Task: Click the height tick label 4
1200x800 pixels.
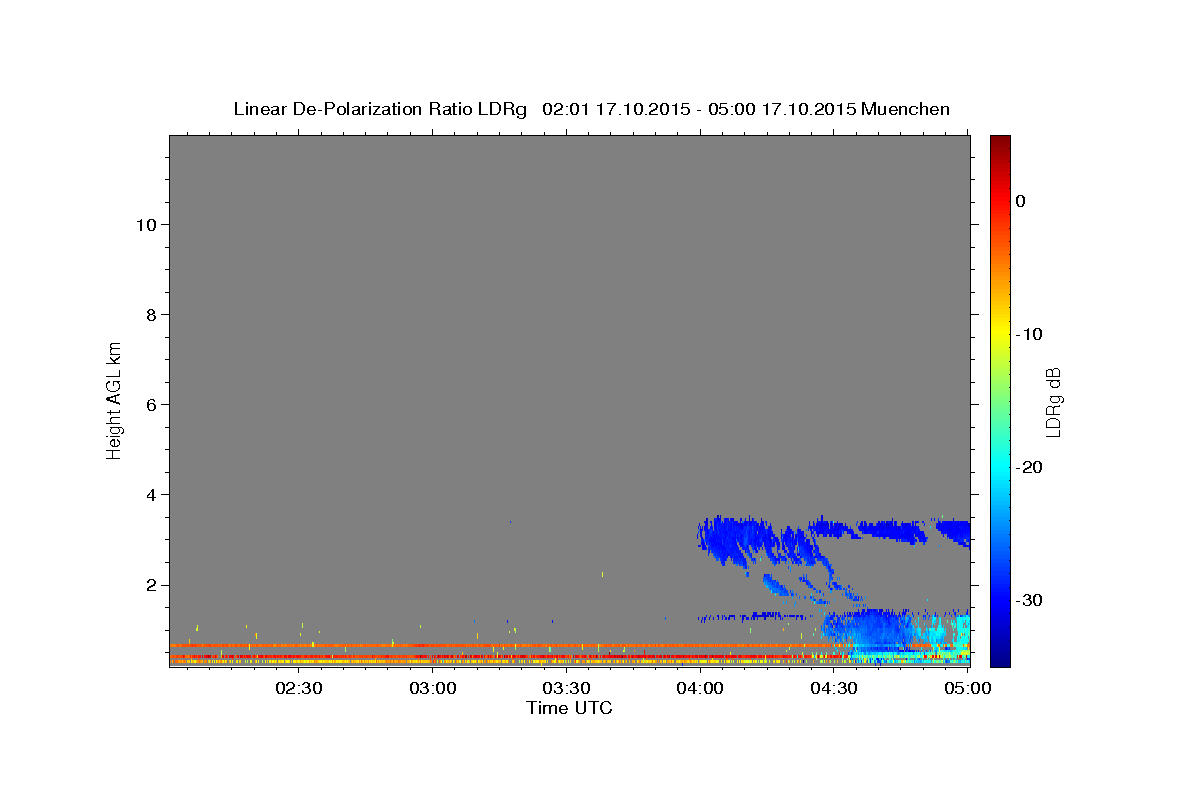Action: point(149,494)
